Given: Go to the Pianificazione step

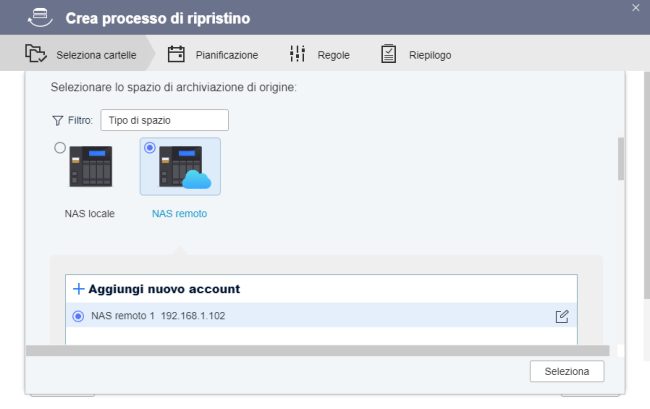Looking at the screenshot, I should pyautogui.click(x=213, y=55).
